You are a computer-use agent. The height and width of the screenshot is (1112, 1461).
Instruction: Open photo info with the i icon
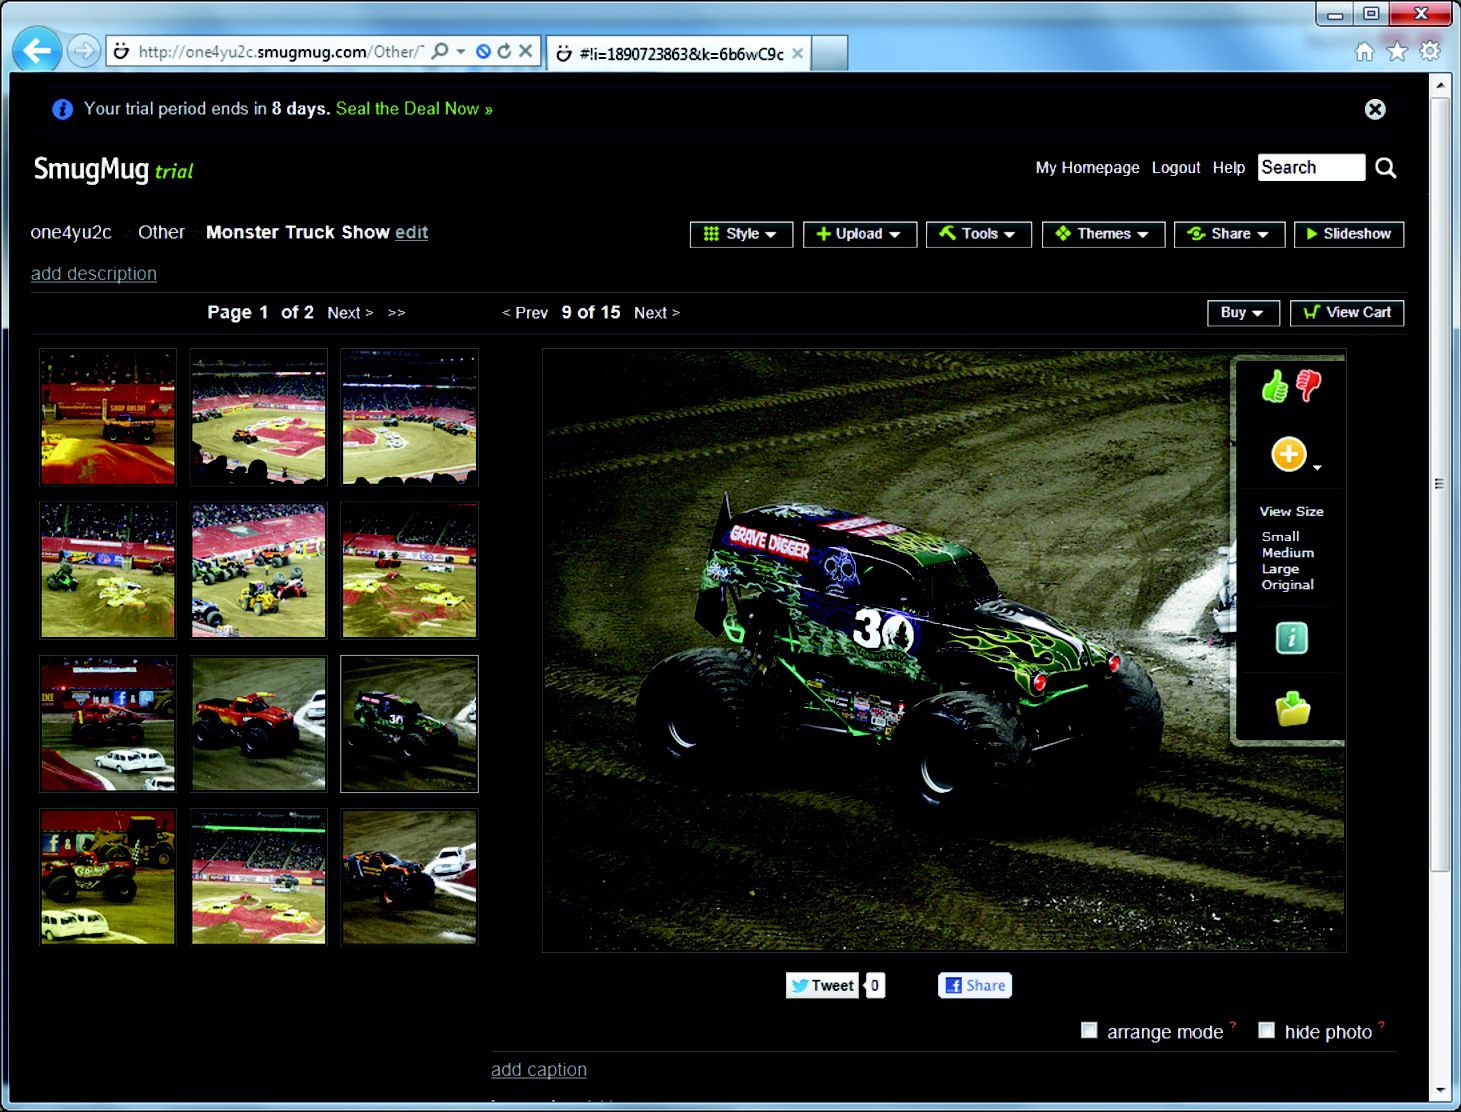click(1291, 638)
